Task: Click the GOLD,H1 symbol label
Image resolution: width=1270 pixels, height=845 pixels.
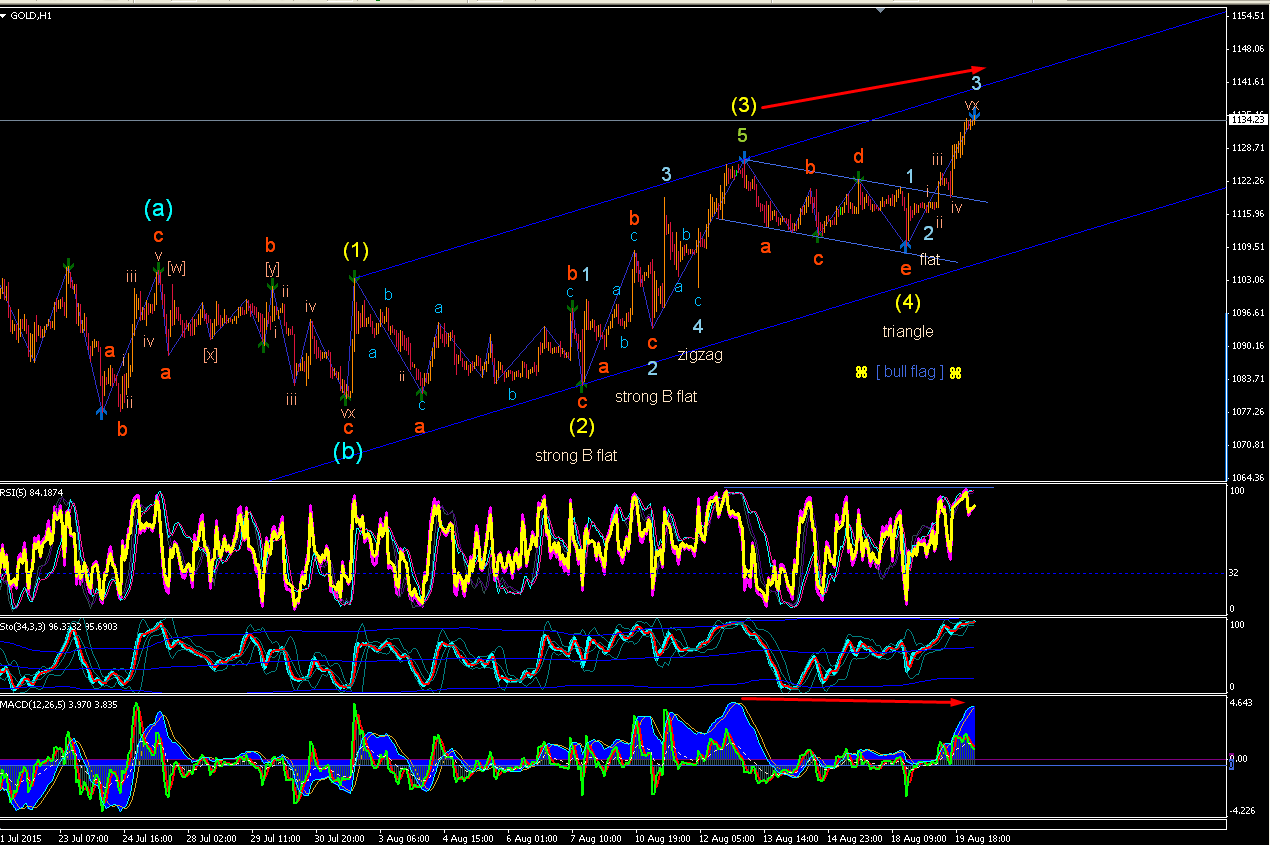Action: pos(31,14)
